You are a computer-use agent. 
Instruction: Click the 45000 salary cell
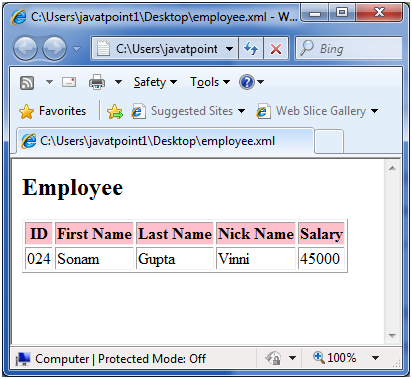click(321, 259)
